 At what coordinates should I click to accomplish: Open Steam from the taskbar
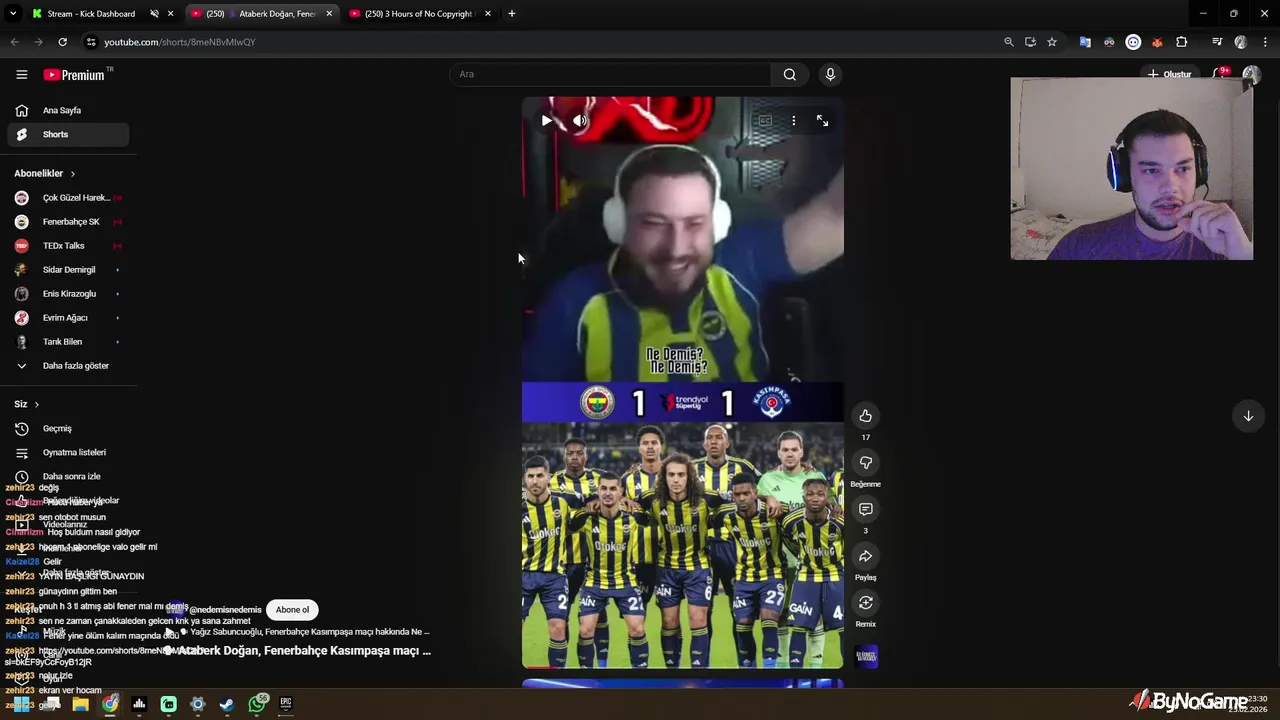(227, 704)
